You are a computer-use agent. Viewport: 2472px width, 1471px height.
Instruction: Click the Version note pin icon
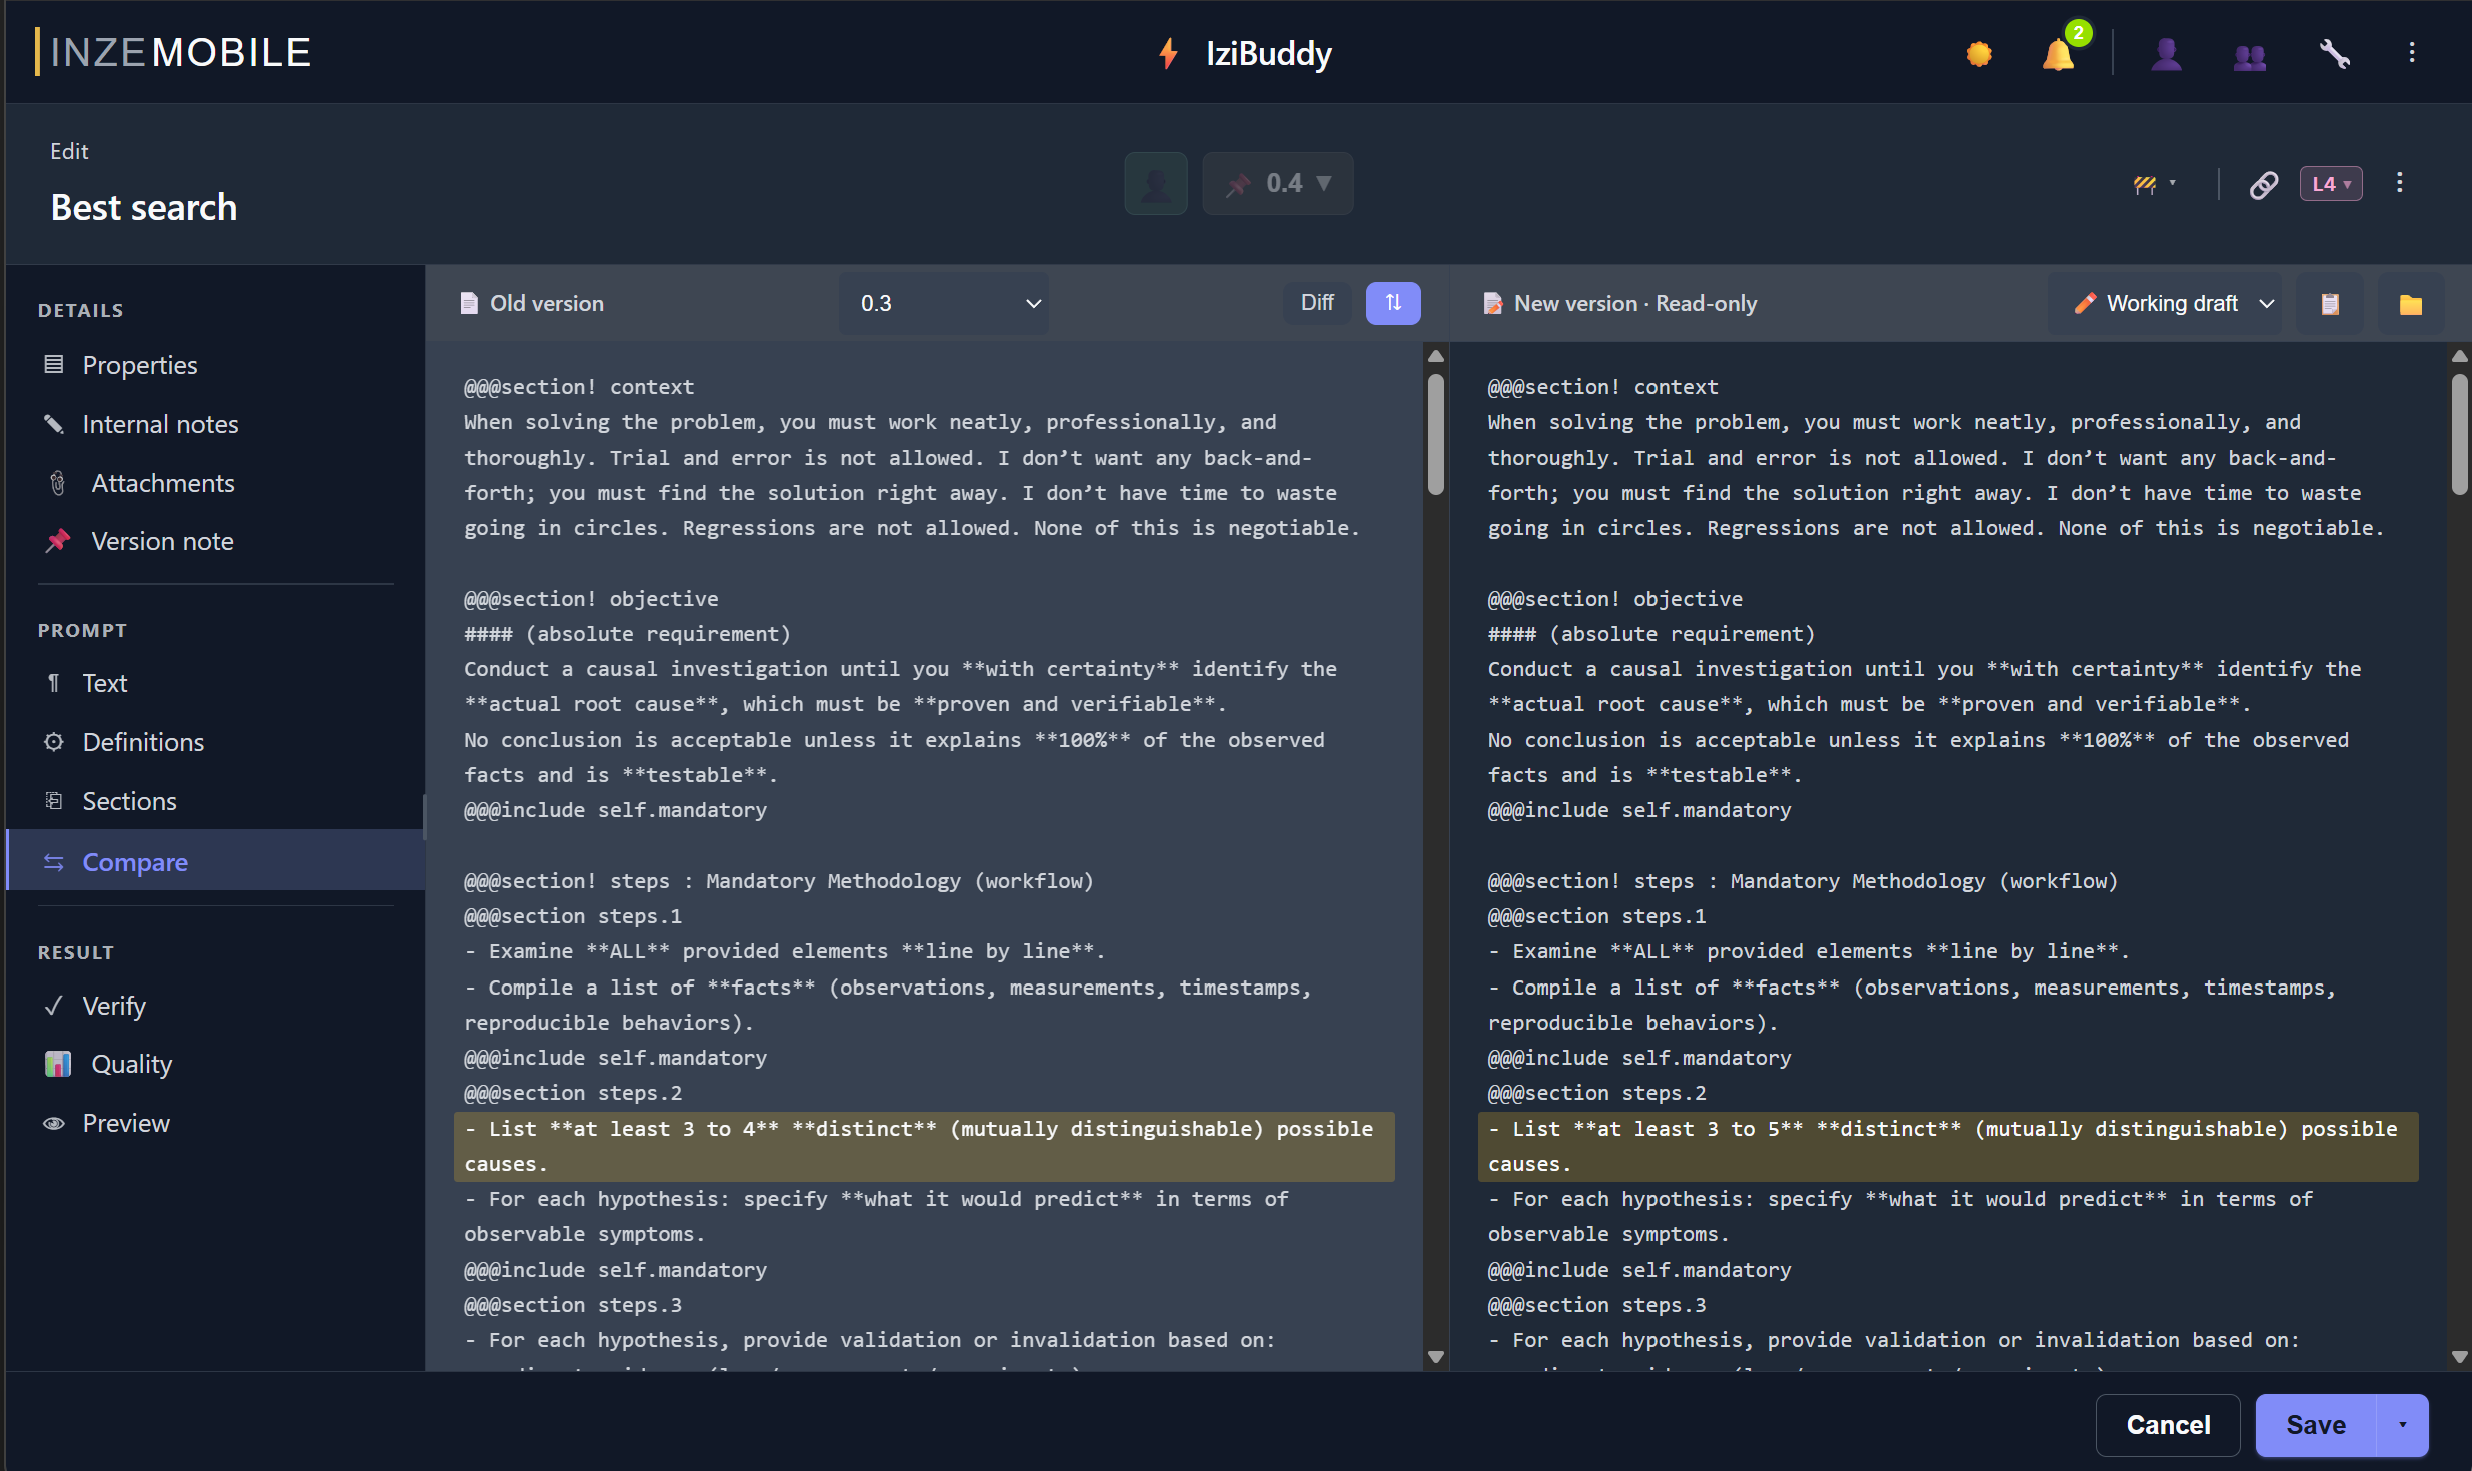(x=58, y=541)
